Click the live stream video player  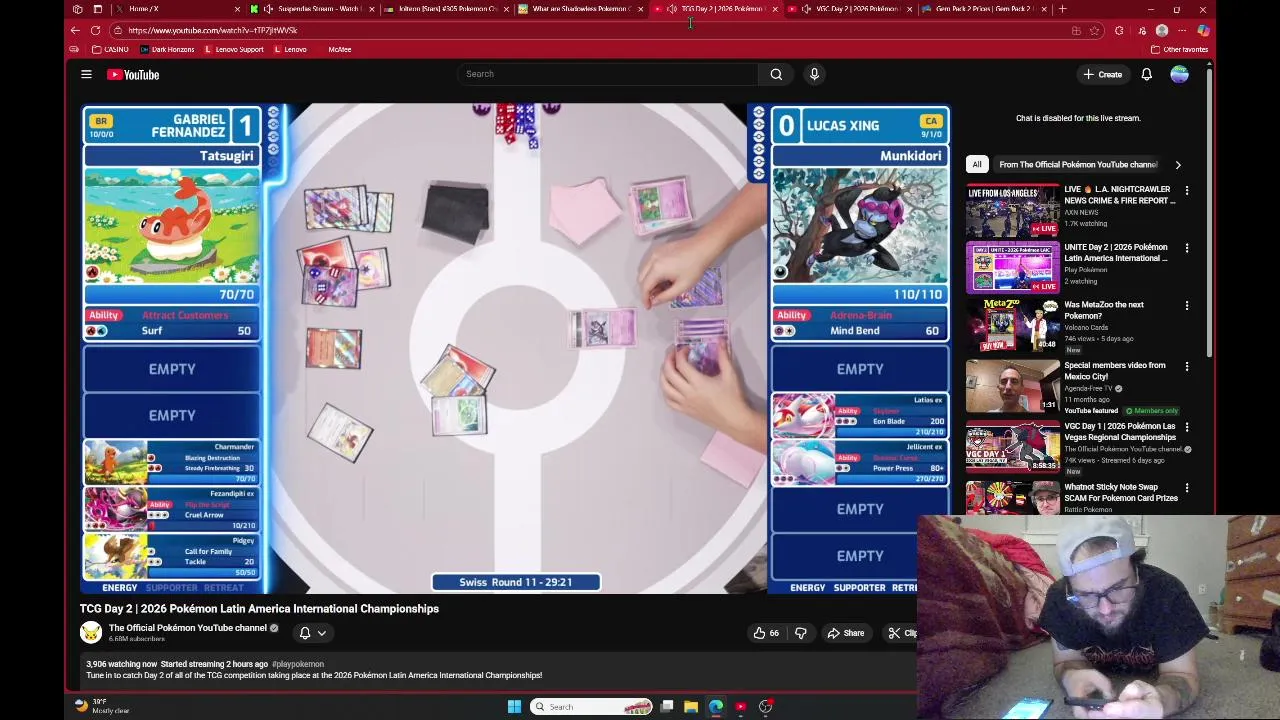pyautogui.click(x=515, y=348)
